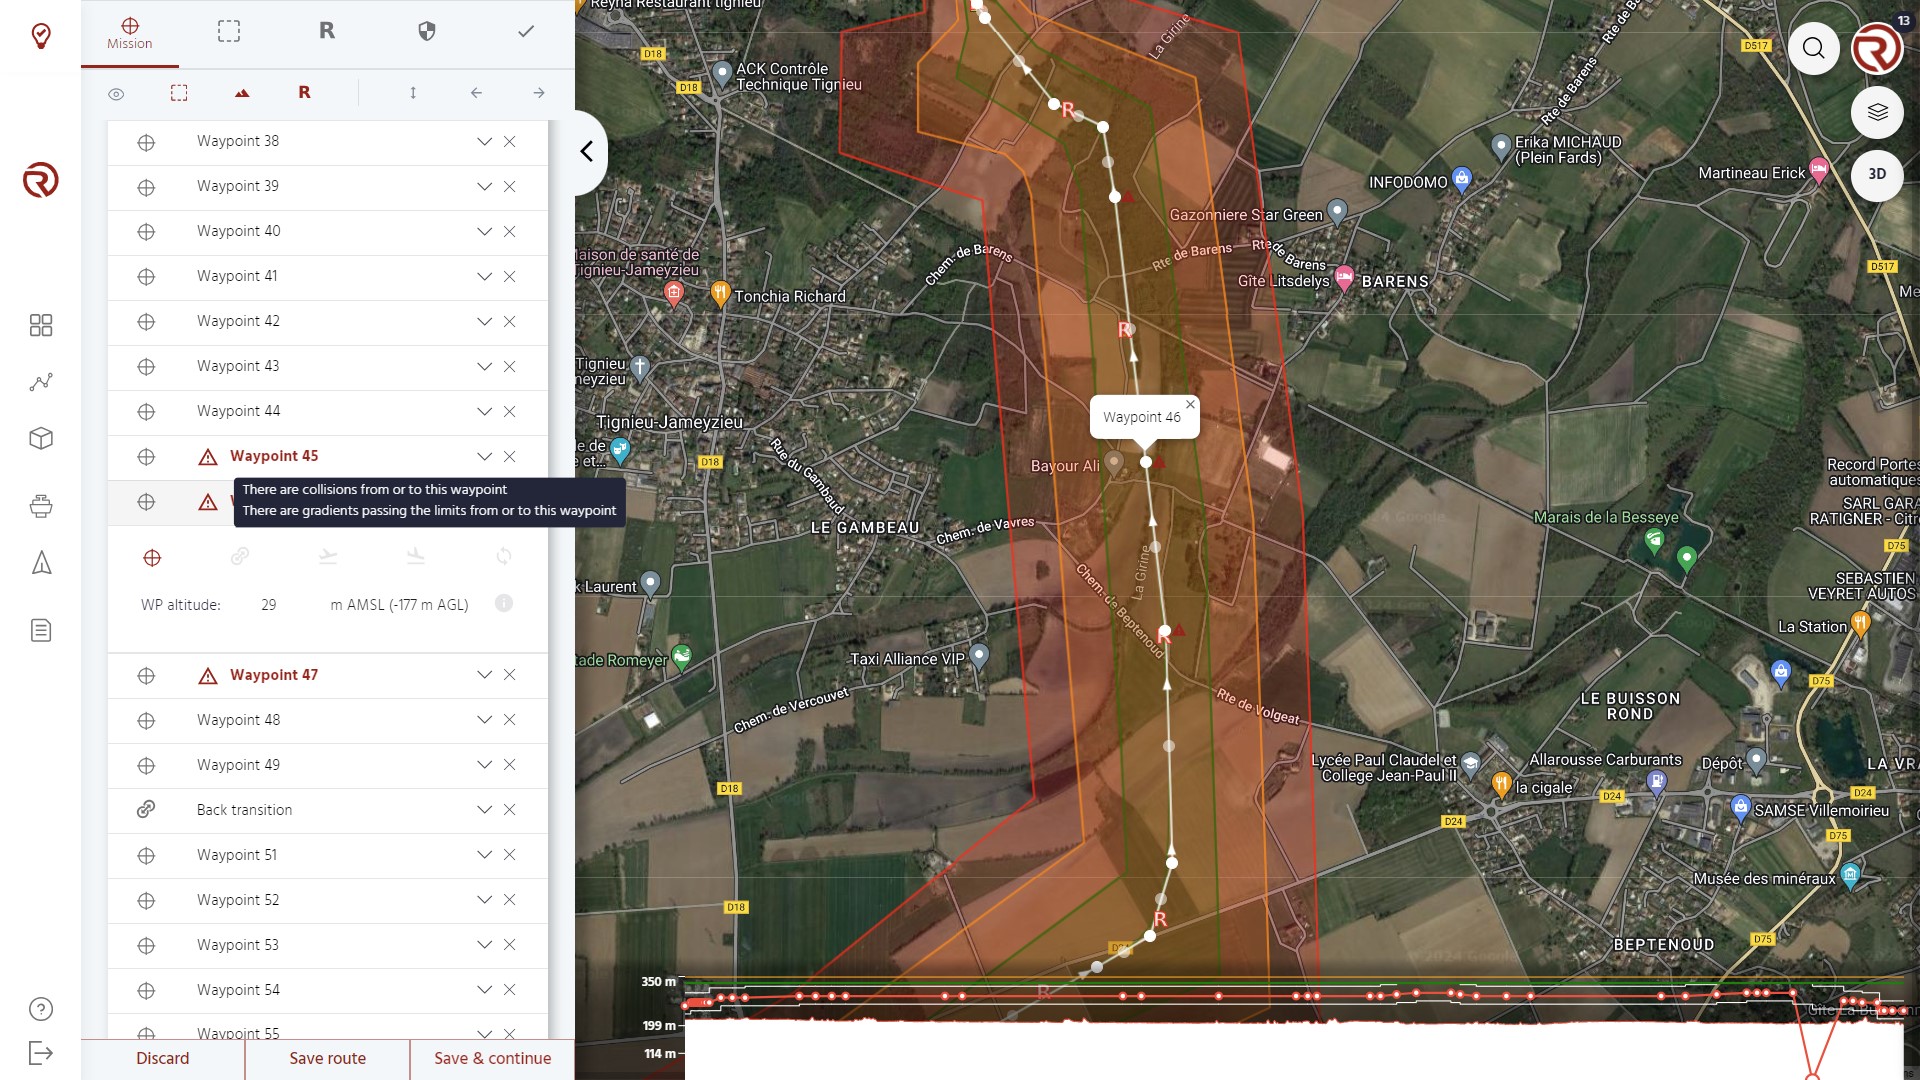Click the vertical reverse arrows icon

tap(413, 93)
